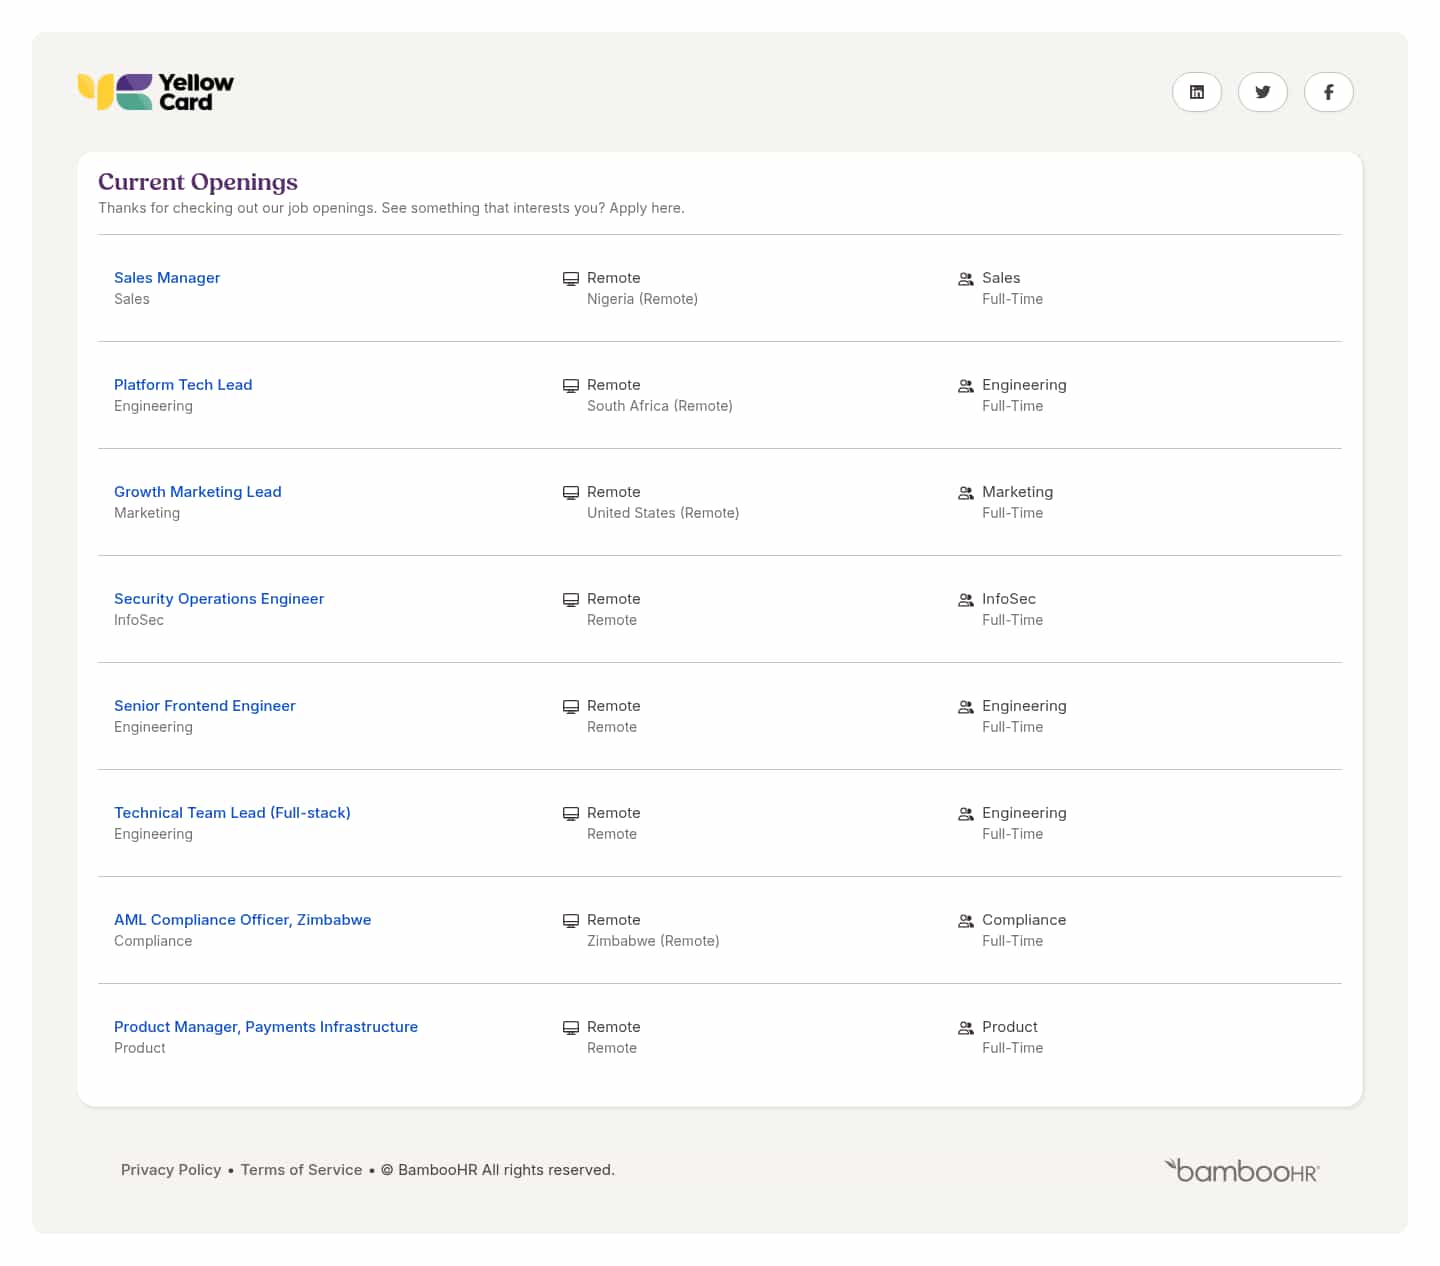Select the Senior Frontend Engineer job
Viewport: 1440px width, 1266px height.
click(205, 706)
